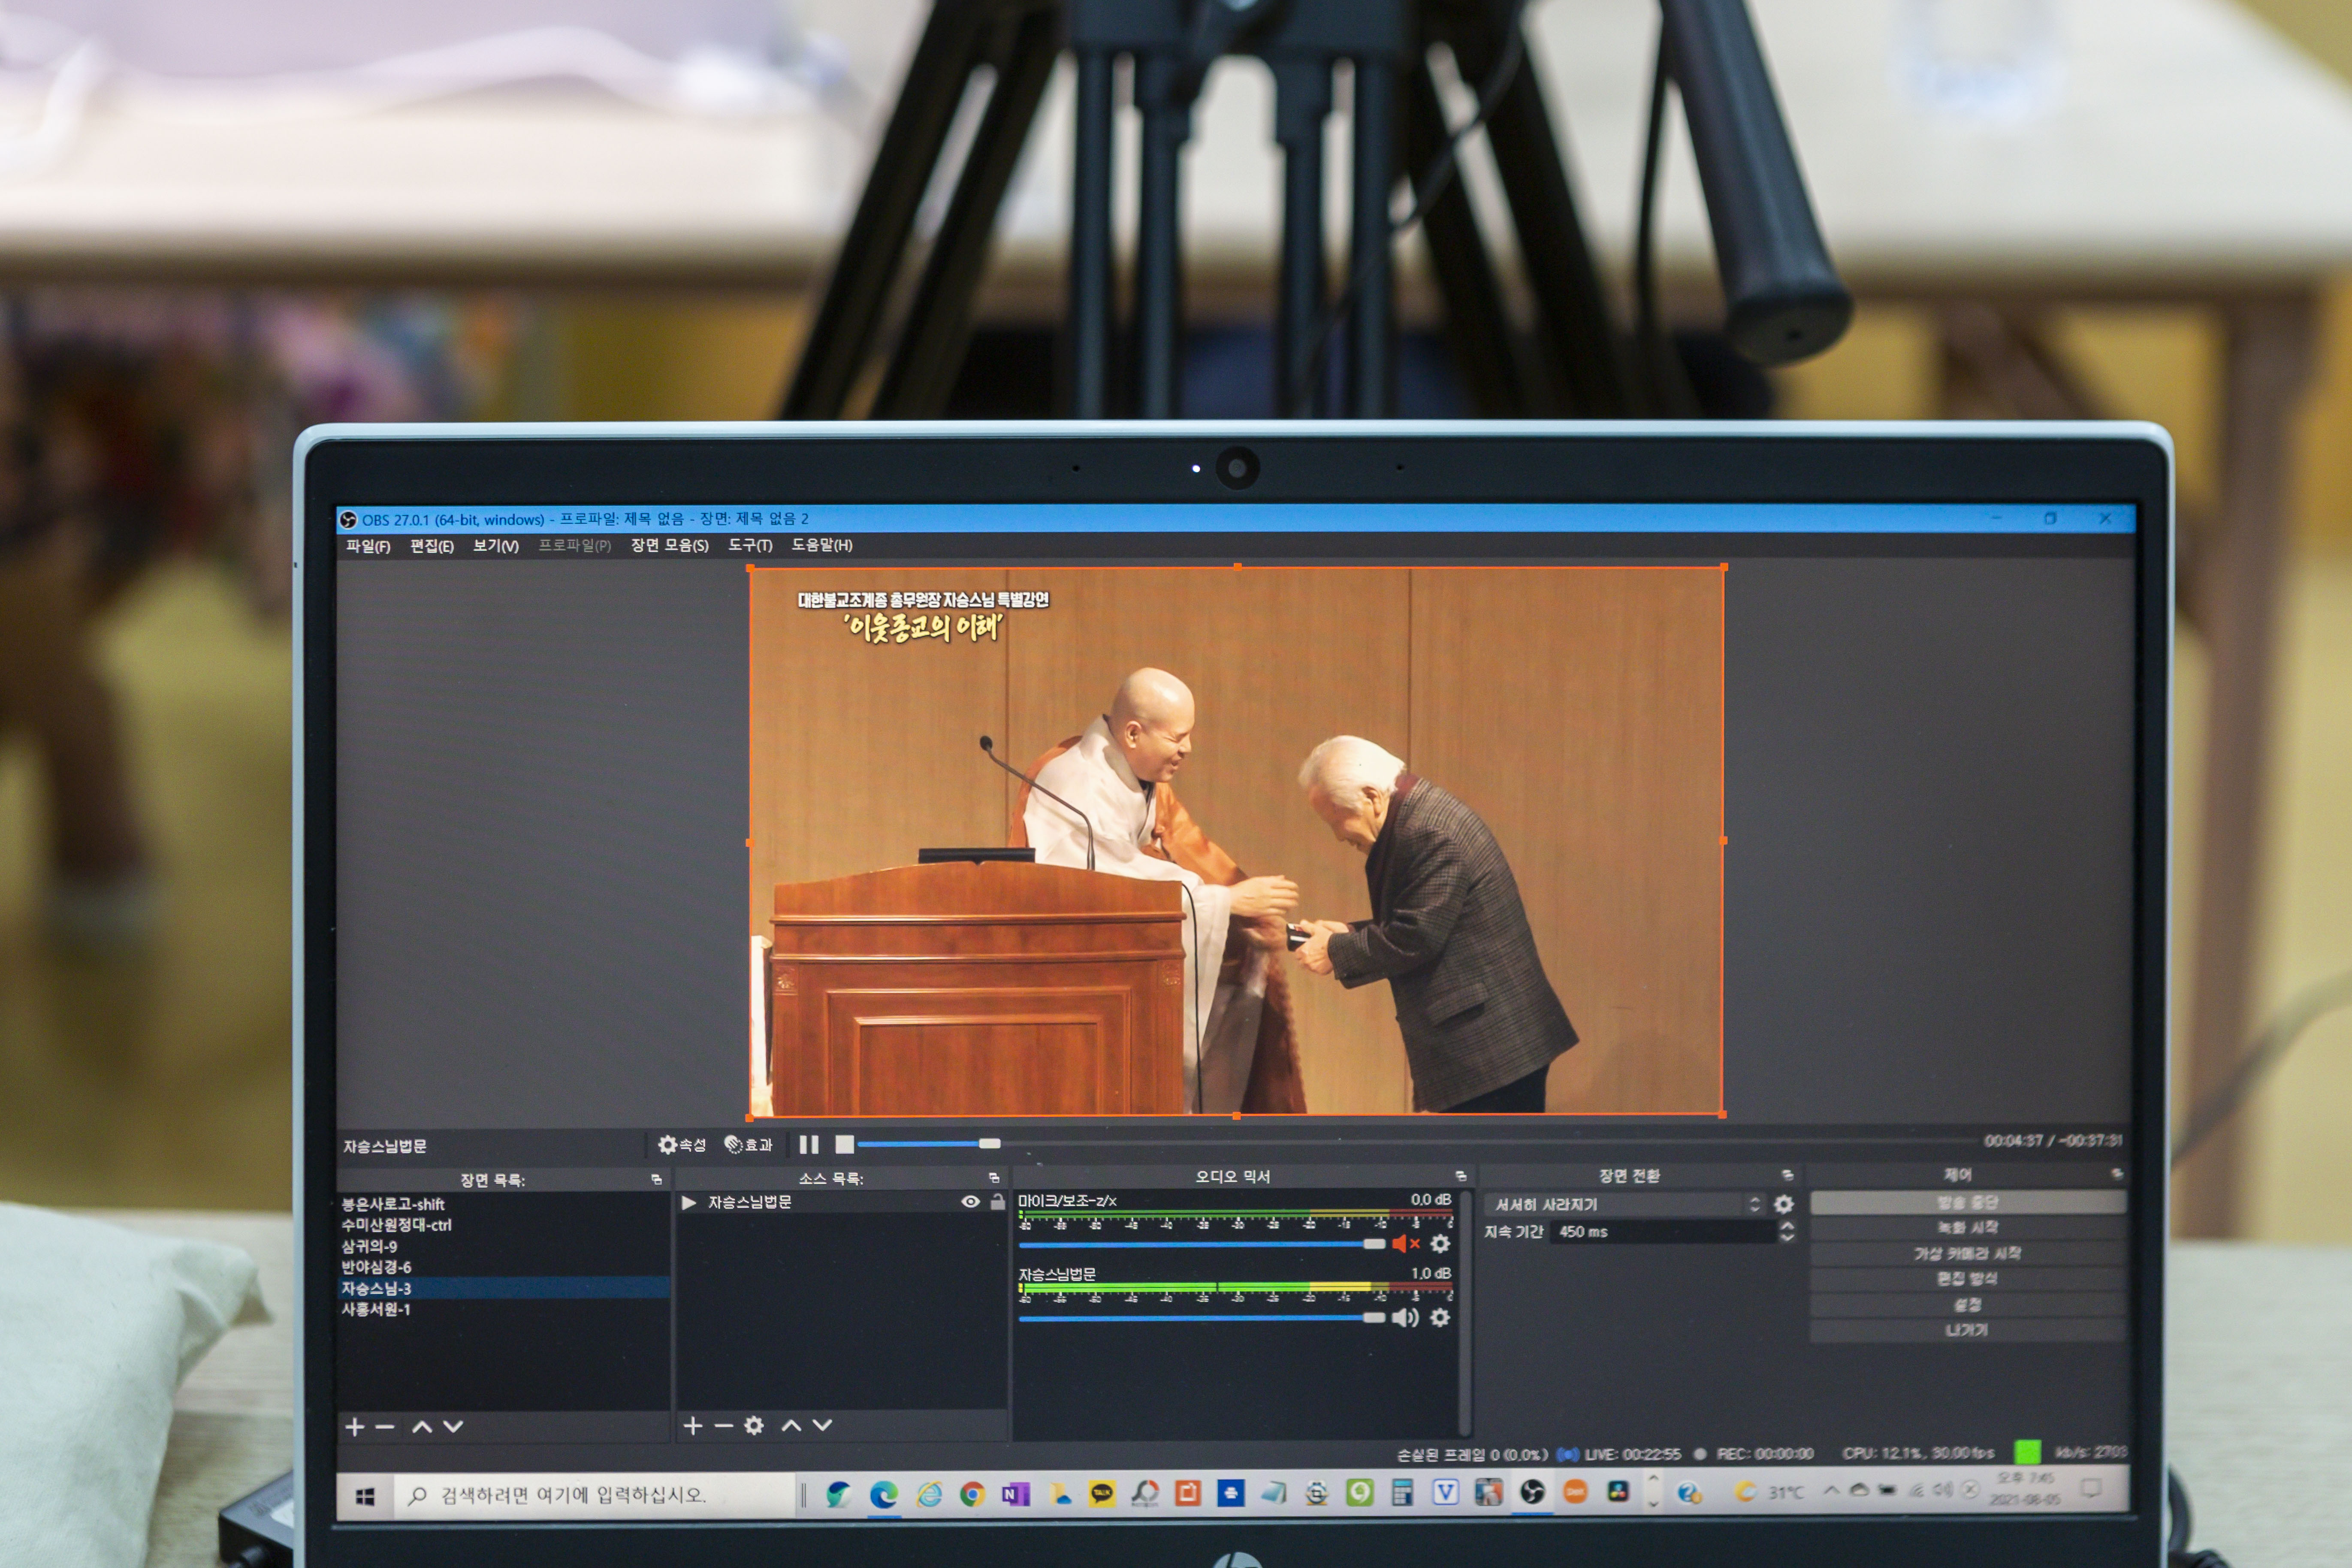Move selected source down with arrow
This screenshot has width=2352, height=1568.
pos(822,1426)
